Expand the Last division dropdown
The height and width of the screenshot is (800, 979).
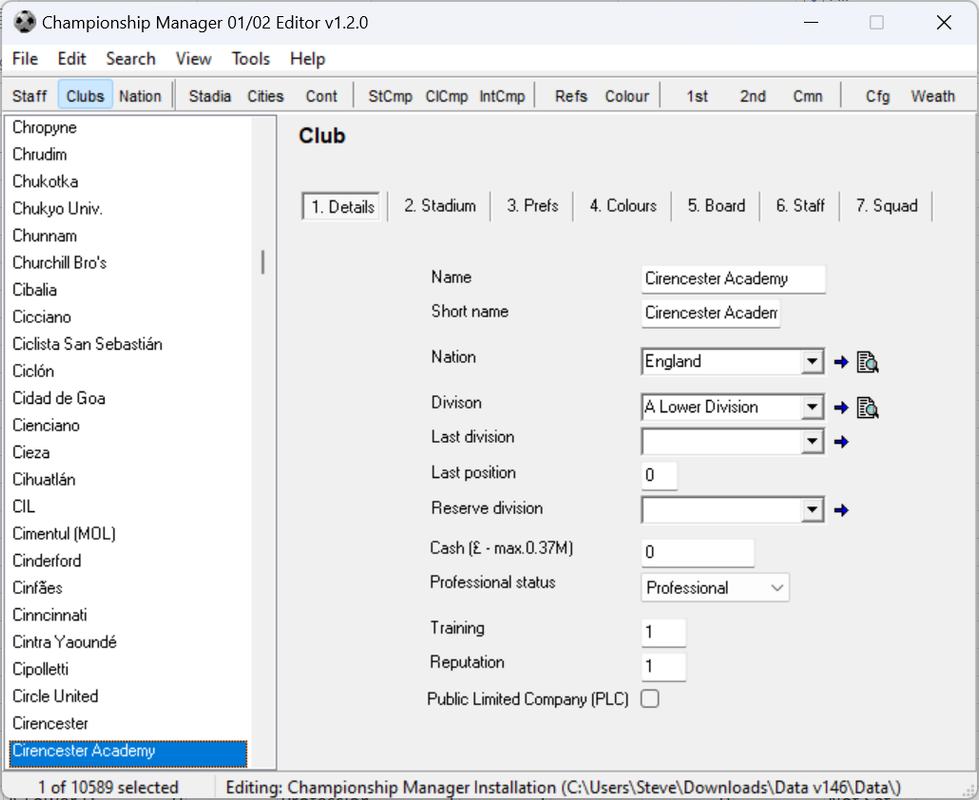click(x=812, y=442)
